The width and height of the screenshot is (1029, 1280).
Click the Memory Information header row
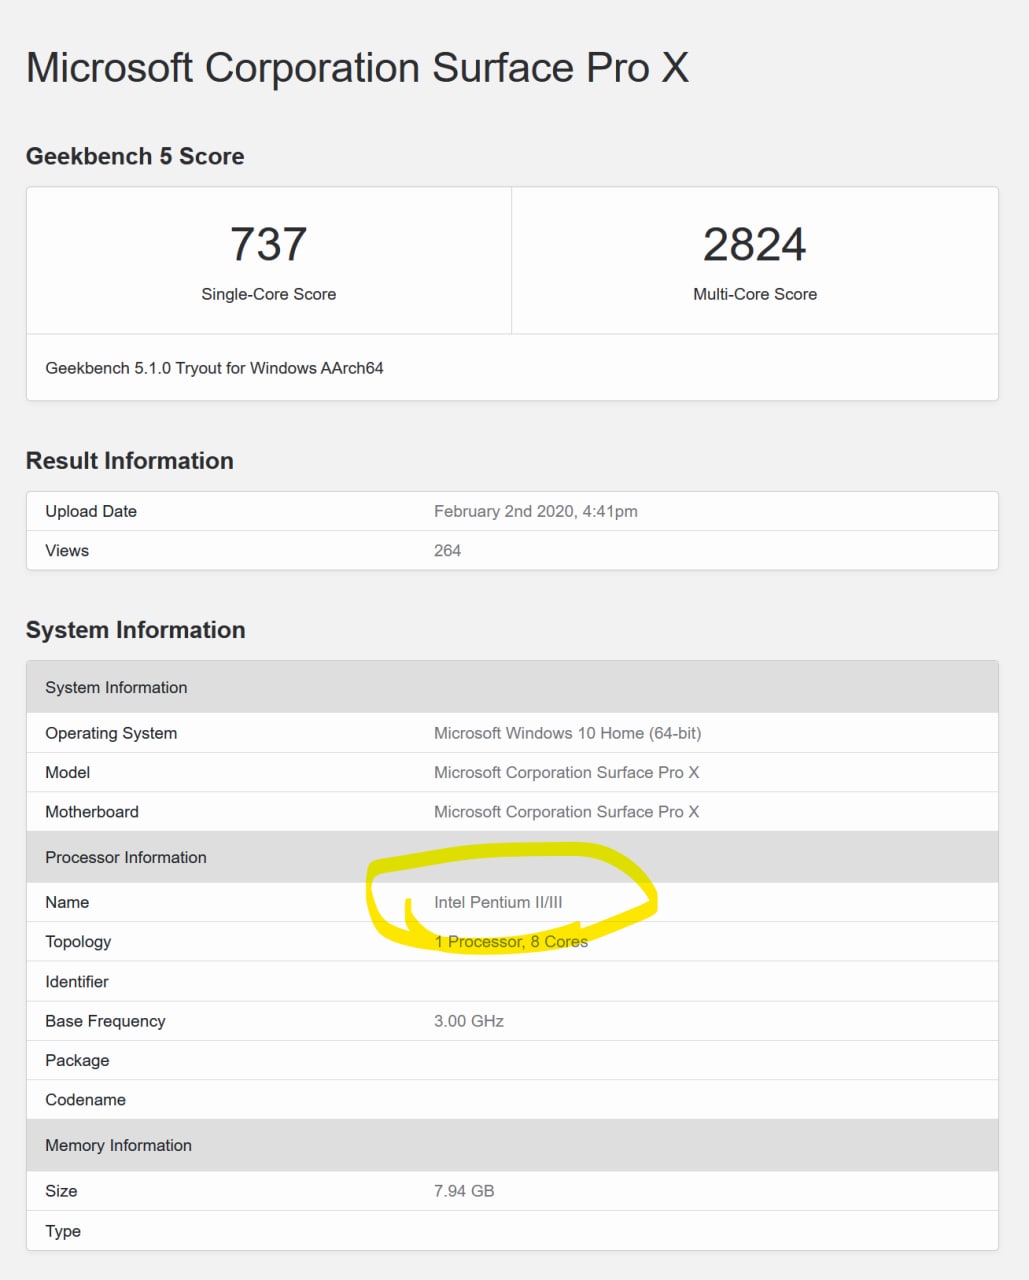[x=512, y=1145]
